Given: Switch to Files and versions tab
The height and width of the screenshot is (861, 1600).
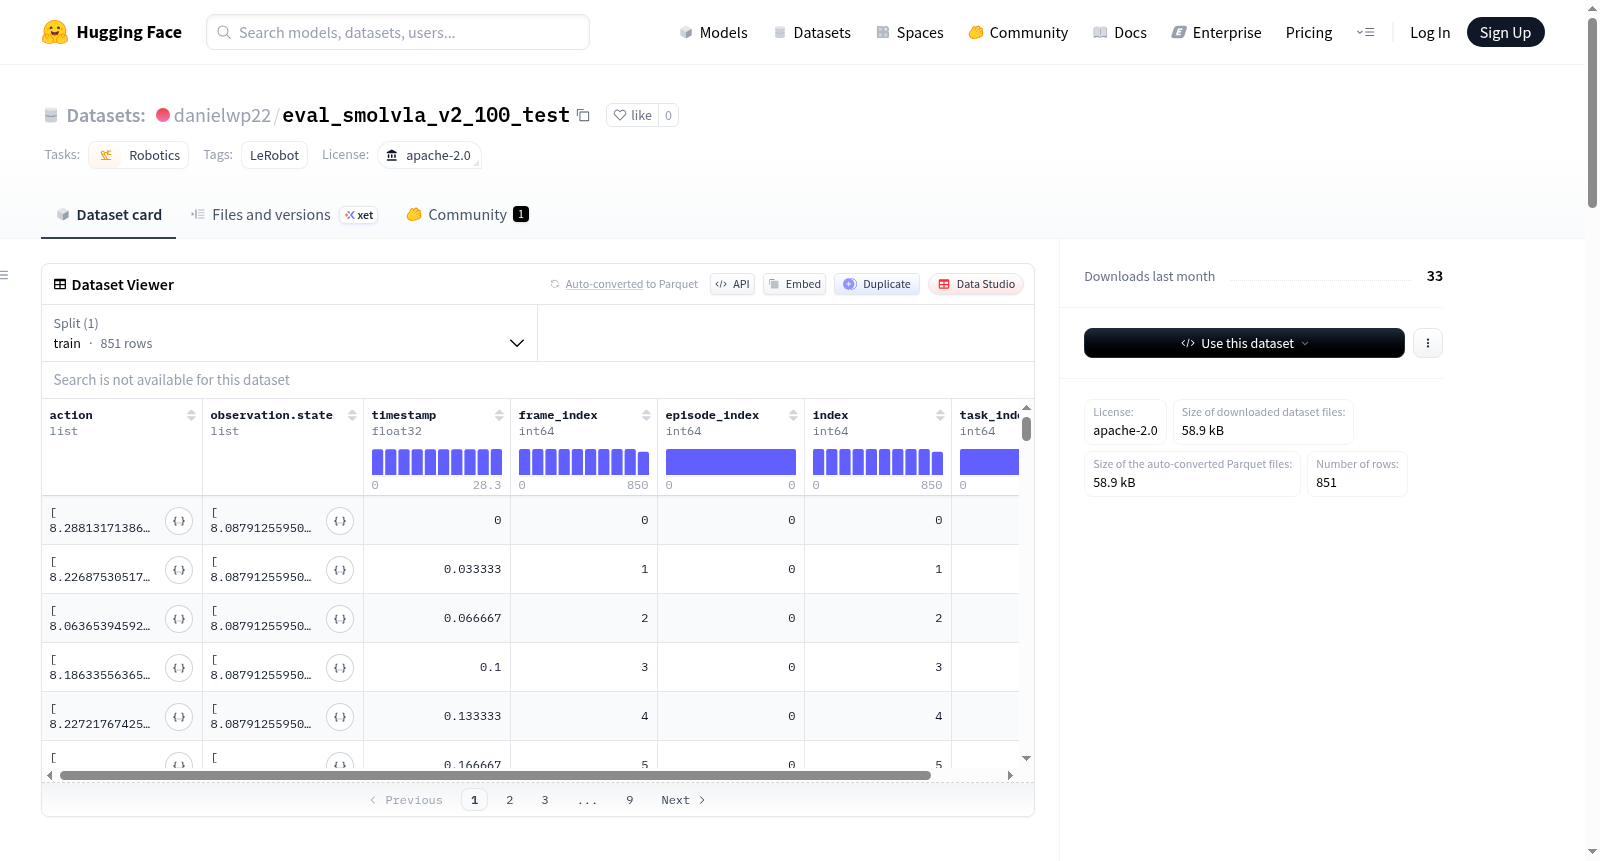Looking at the screenshot, I should click(284, 215).
